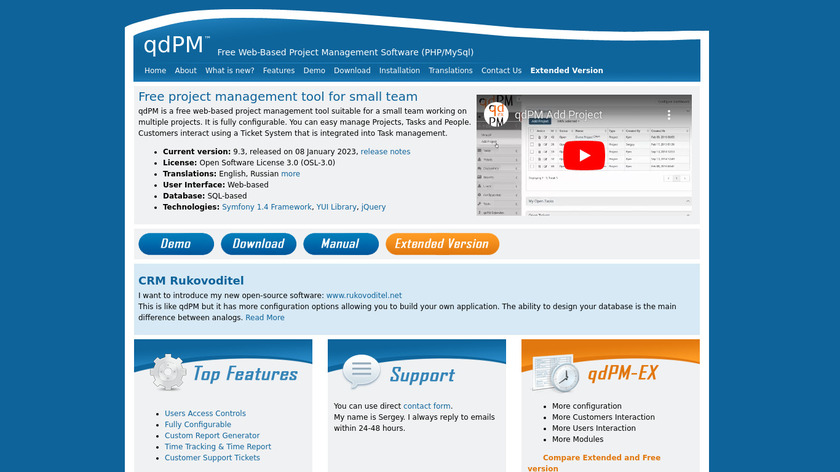Screen dimensions: 840x472
Task: Open Time Tracking & Time Report link
Action: [218, 447]
